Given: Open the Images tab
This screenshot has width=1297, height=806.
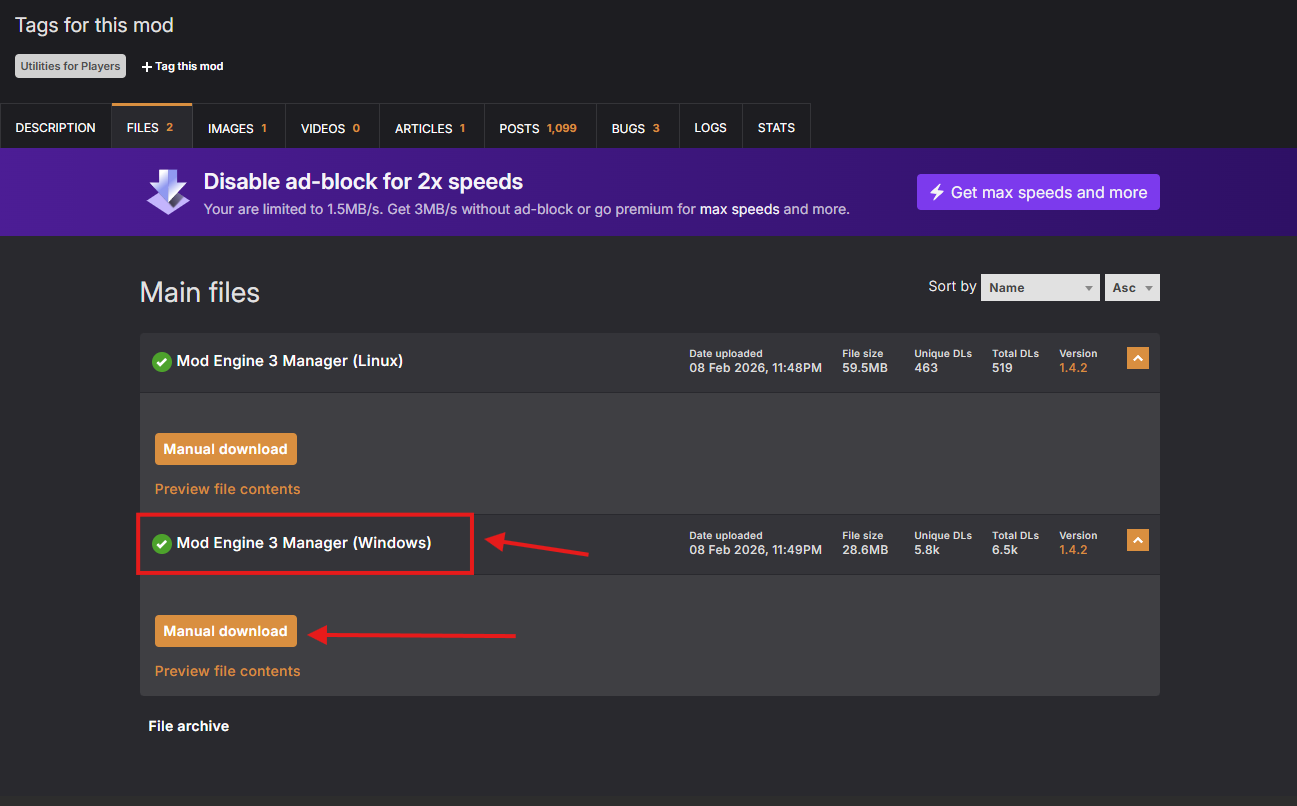Looking at the screenshot, I should tap(238, 128).
